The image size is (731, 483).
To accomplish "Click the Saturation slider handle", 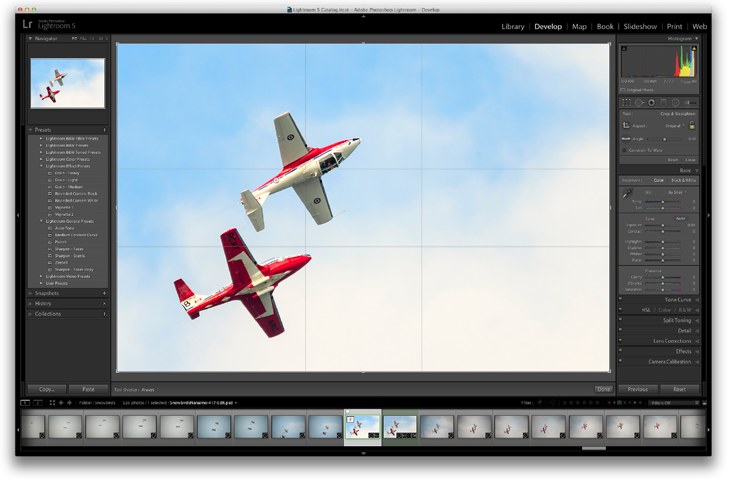I will click(x=662, y=290).
